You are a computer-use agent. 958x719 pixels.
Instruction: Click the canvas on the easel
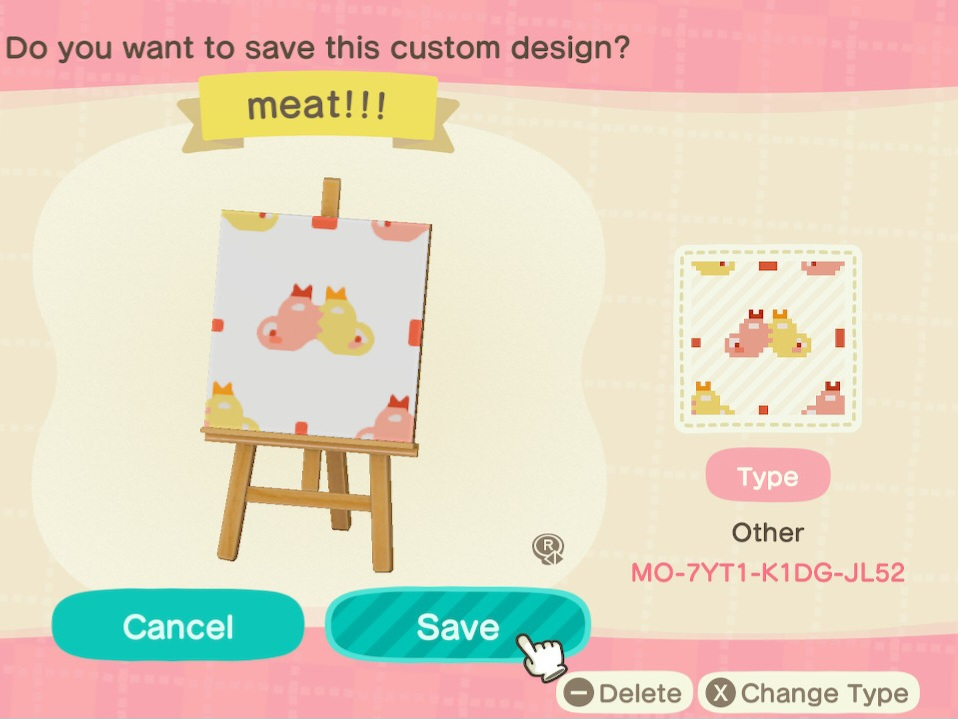pyautogui.click(x=316, y=327)
